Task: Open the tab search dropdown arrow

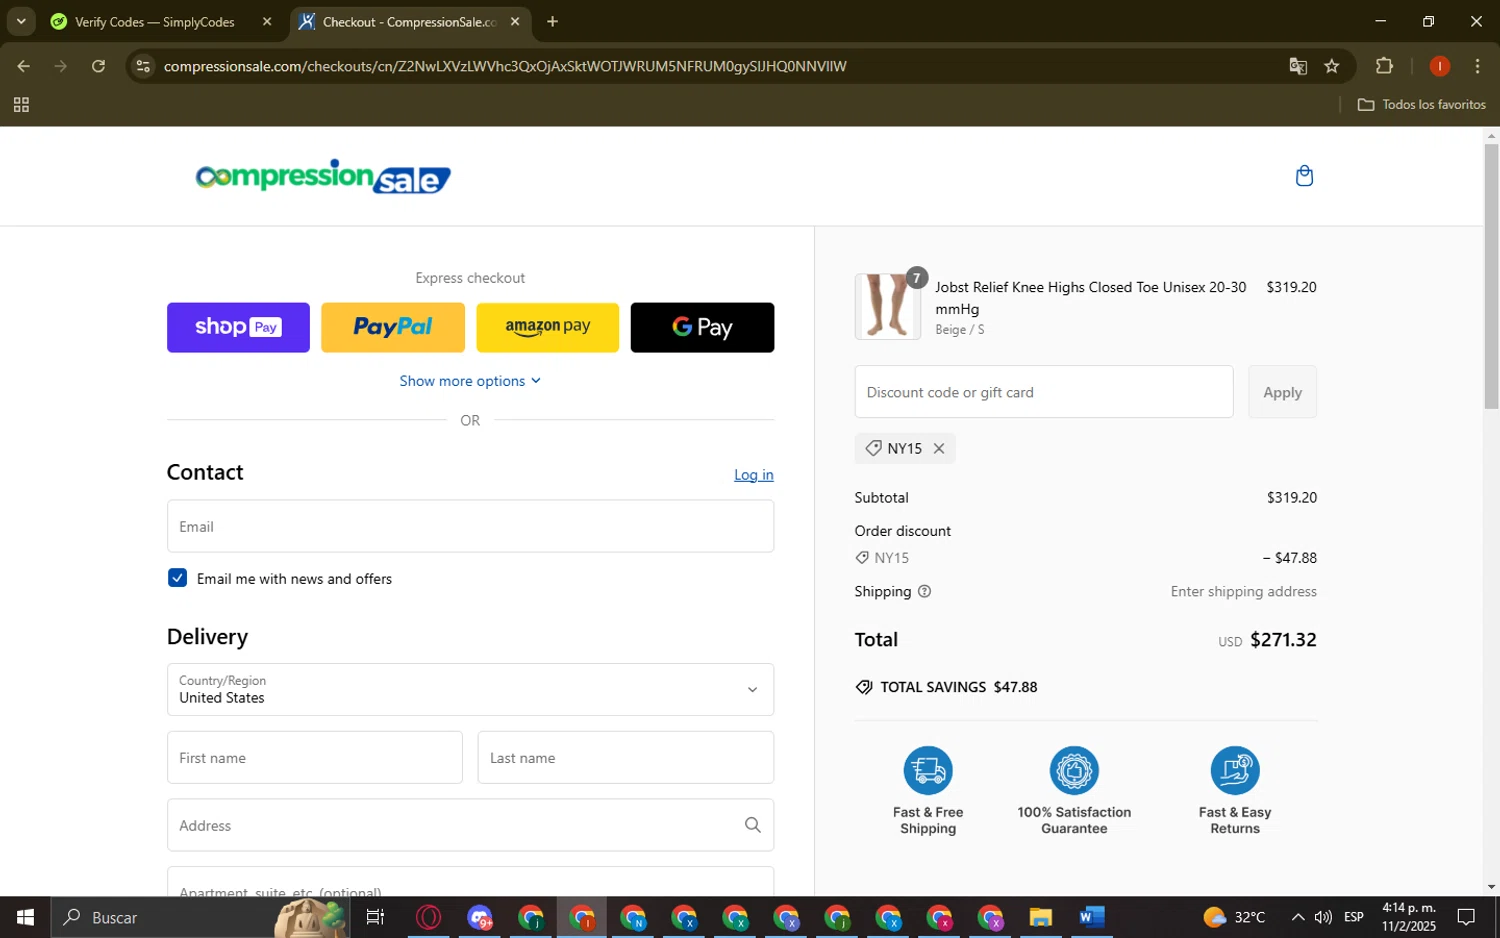Action: (x=21, y=21)
